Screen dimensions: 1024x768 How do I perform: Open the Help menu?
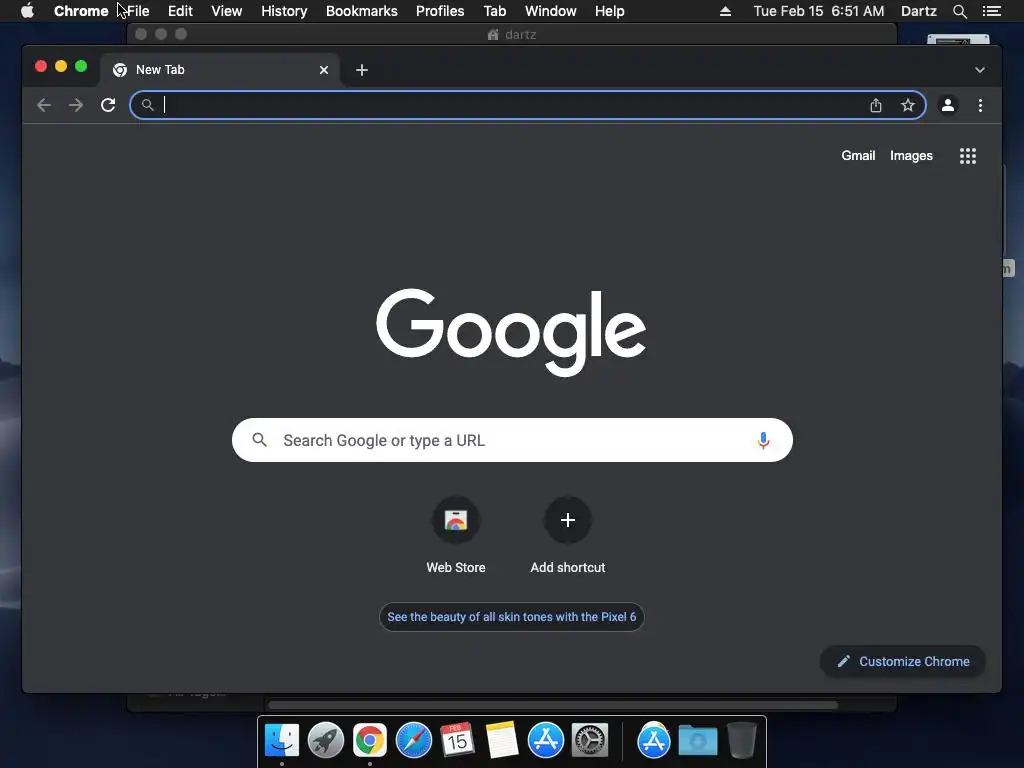coord(609,11)
